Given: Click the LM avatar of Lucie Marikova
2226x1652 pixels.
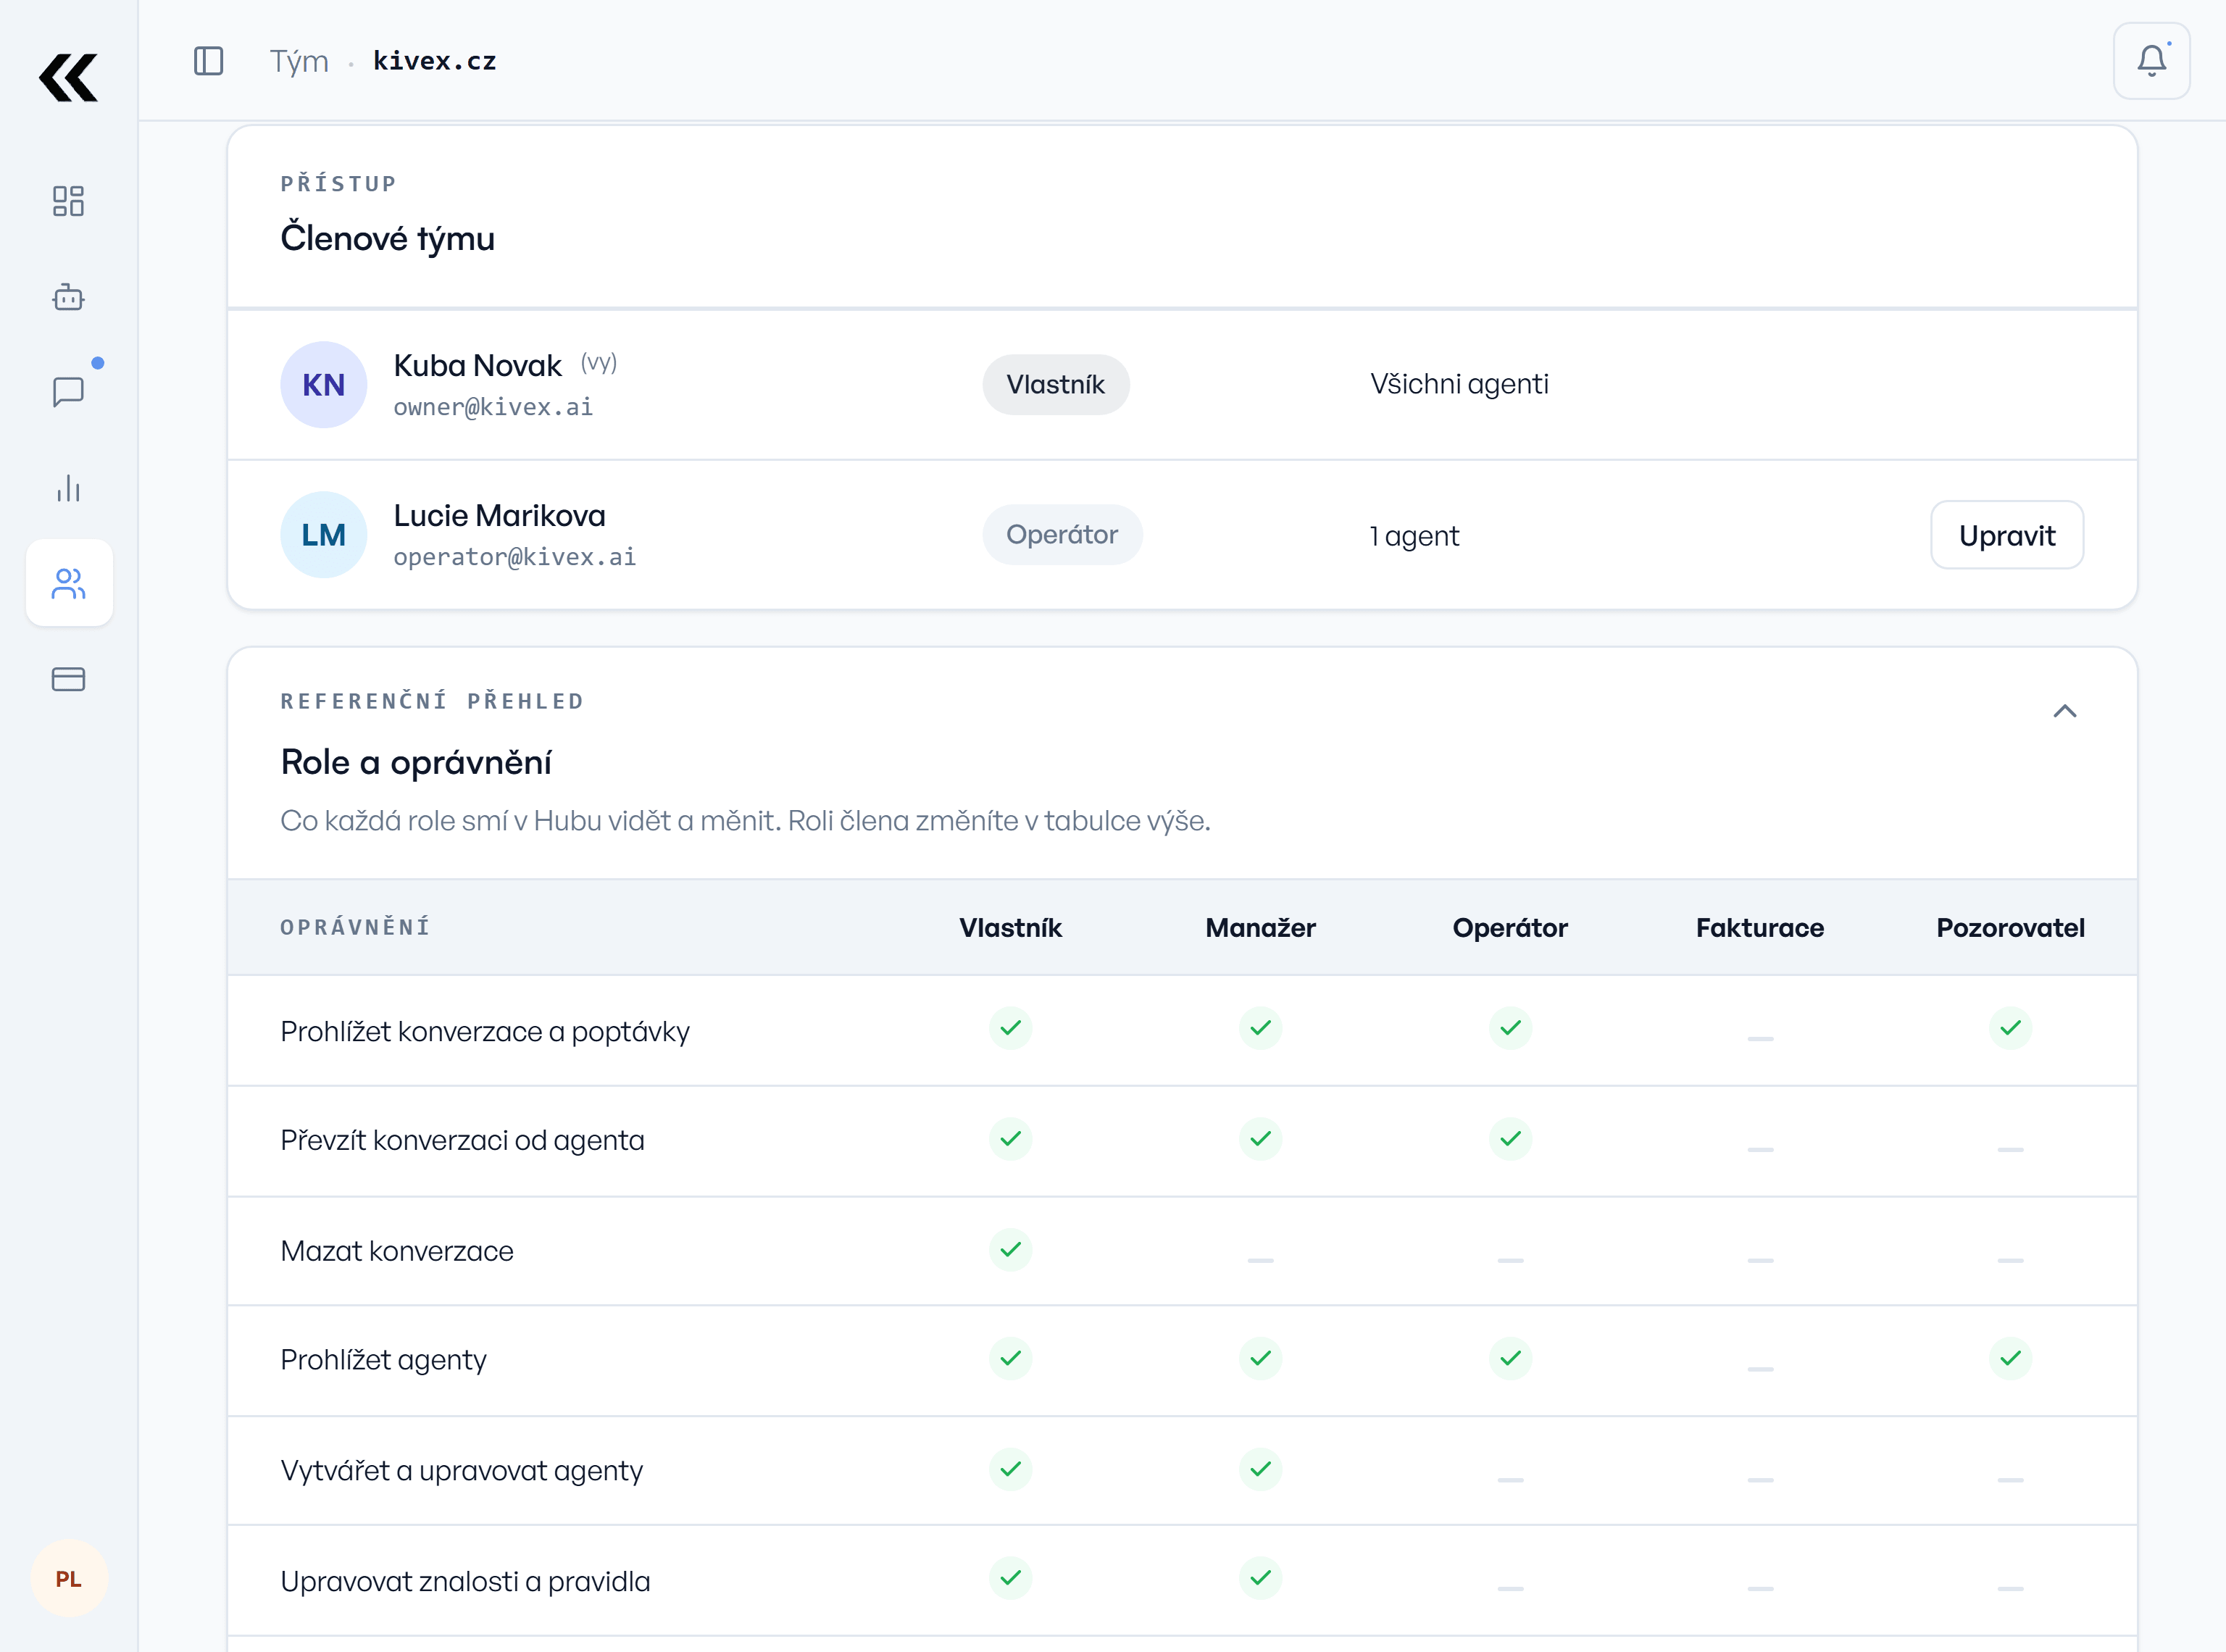Looking at the screenshot, I should (x=323, y=535).
